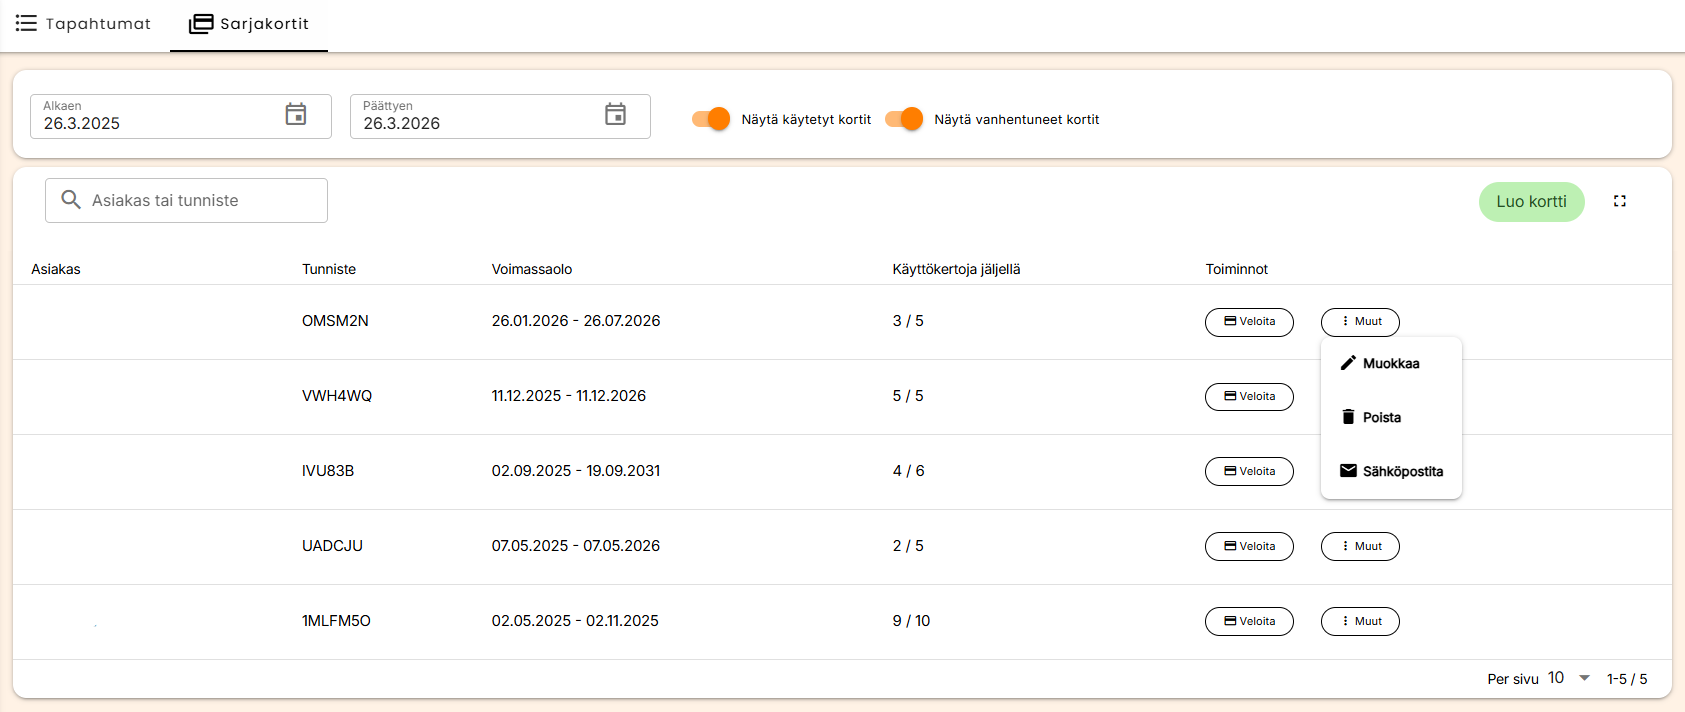Screen dimensions: 1685x712
Task: Focus the Asiakas tai tunniste search field
Action: coord(200,201)
